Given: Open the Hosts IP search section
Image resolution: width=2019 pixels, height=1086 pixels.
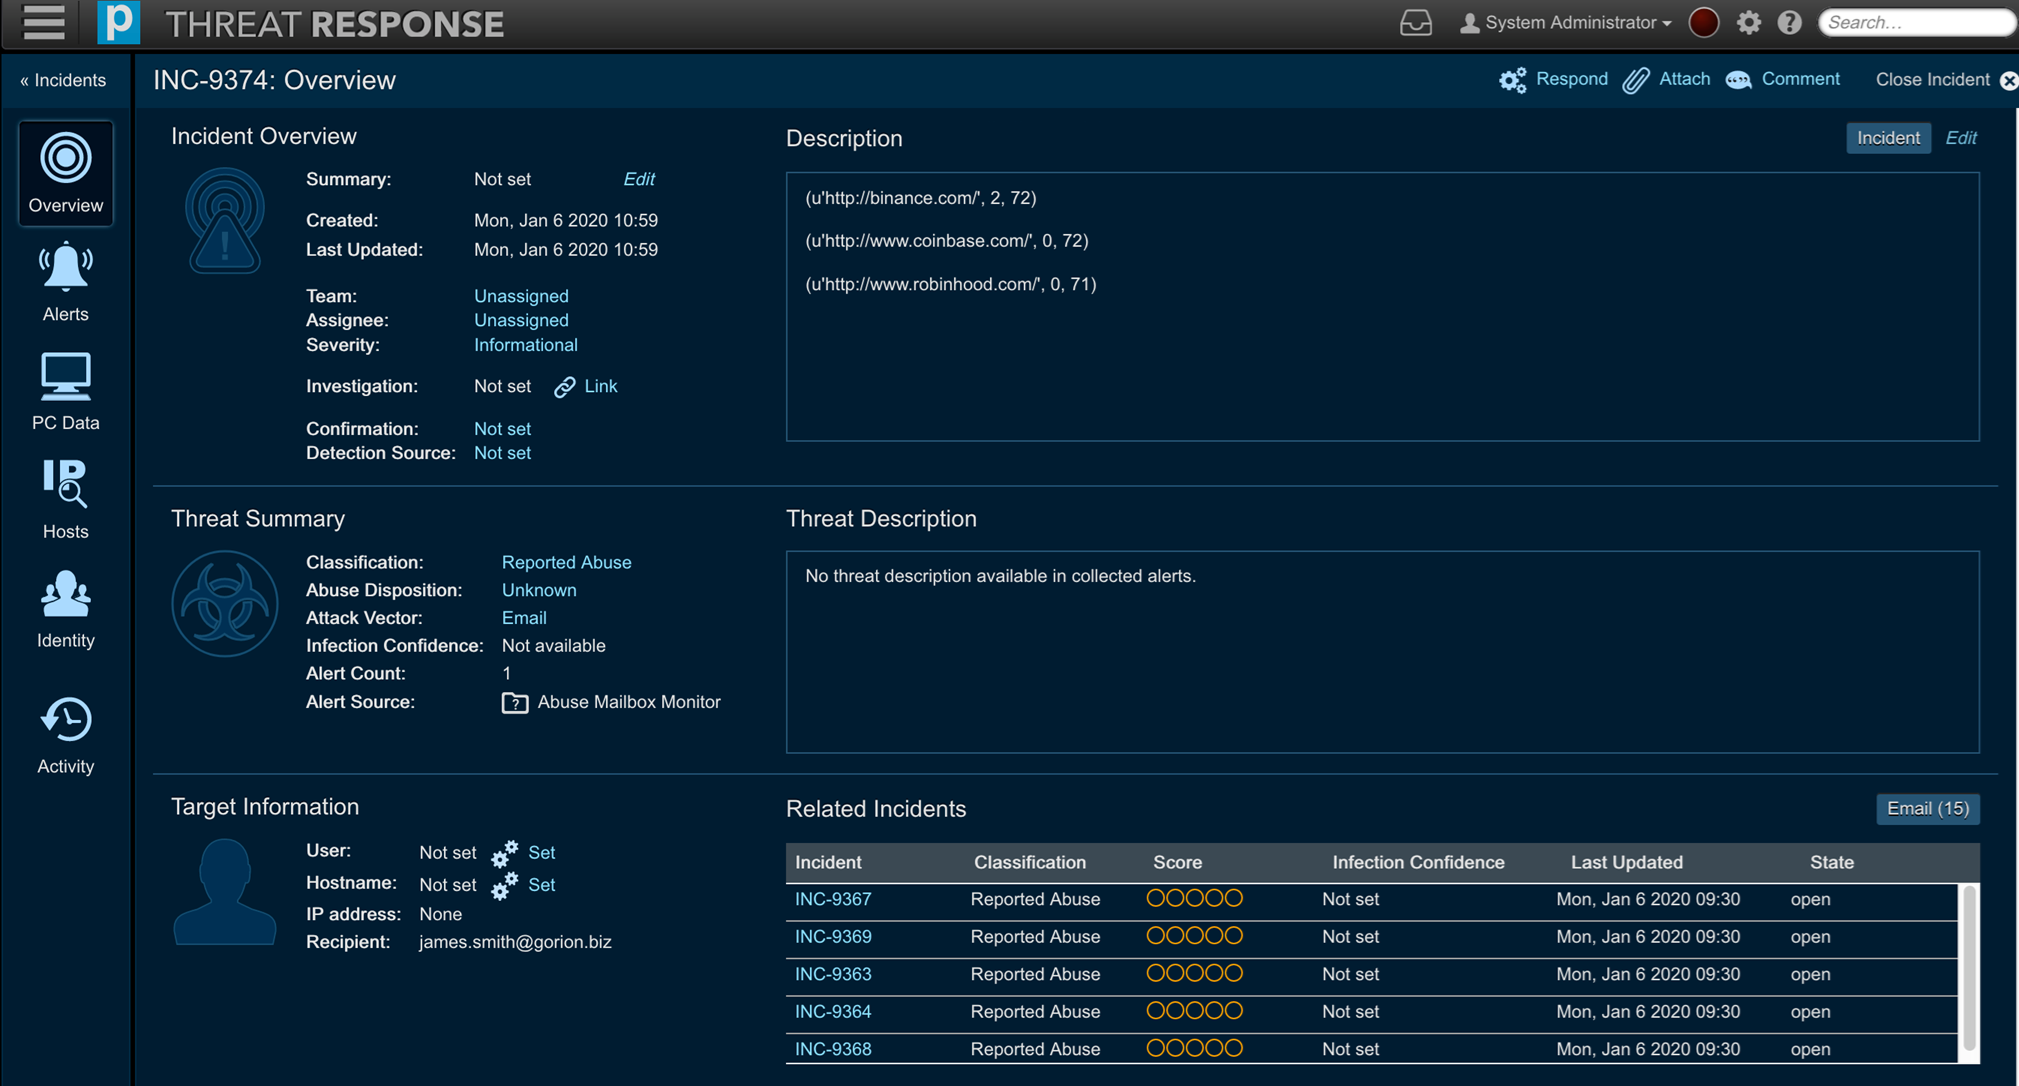Looking at the screenshot, I should click(x=66, y=499).
